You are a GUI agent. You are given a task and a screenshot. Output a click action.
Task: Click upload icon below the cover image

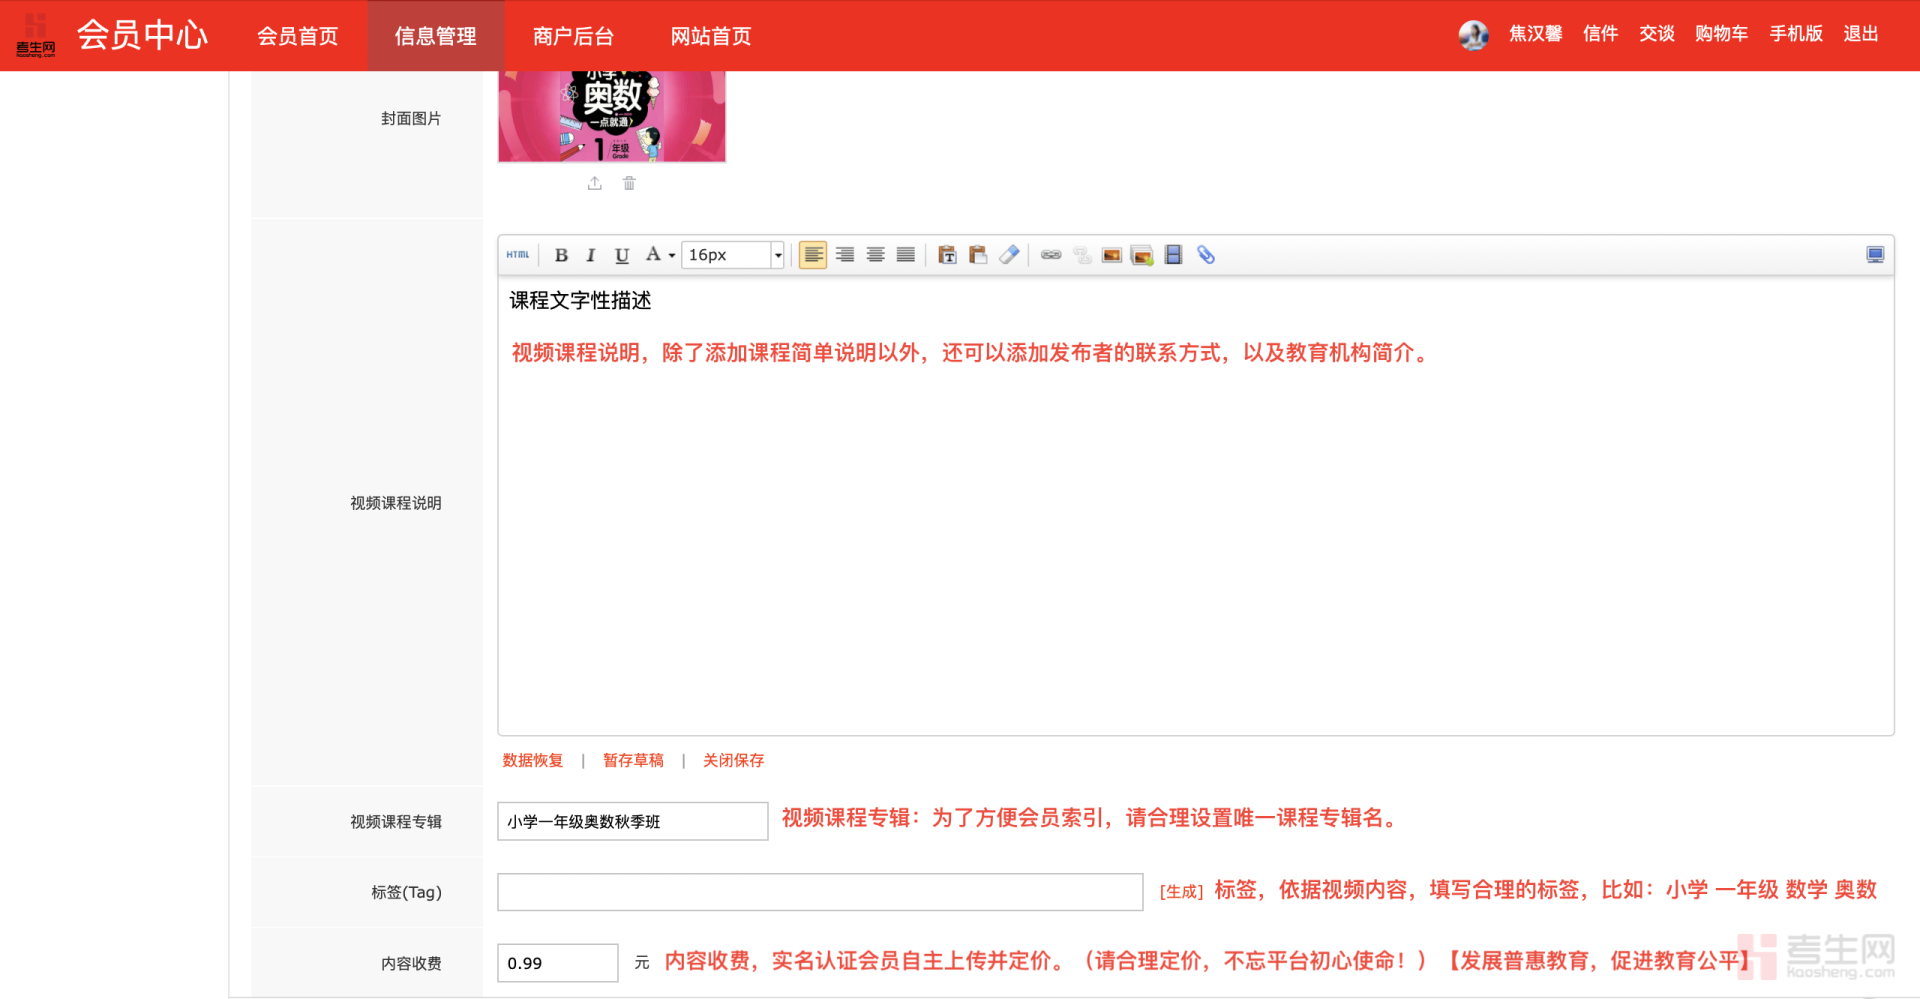click(x=595, y=183)
